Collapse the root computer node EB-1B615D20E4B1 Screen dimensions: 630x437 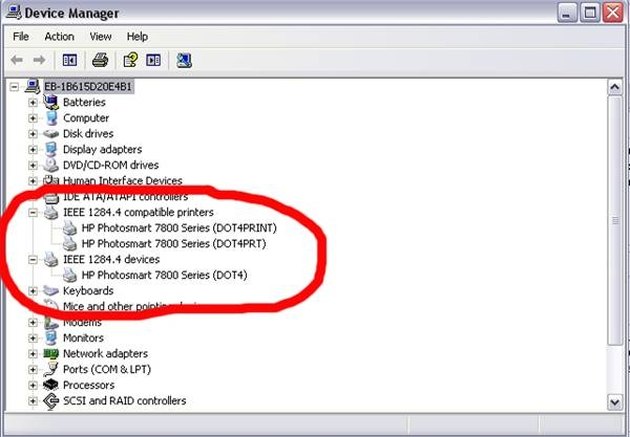(x=14, y=86)
